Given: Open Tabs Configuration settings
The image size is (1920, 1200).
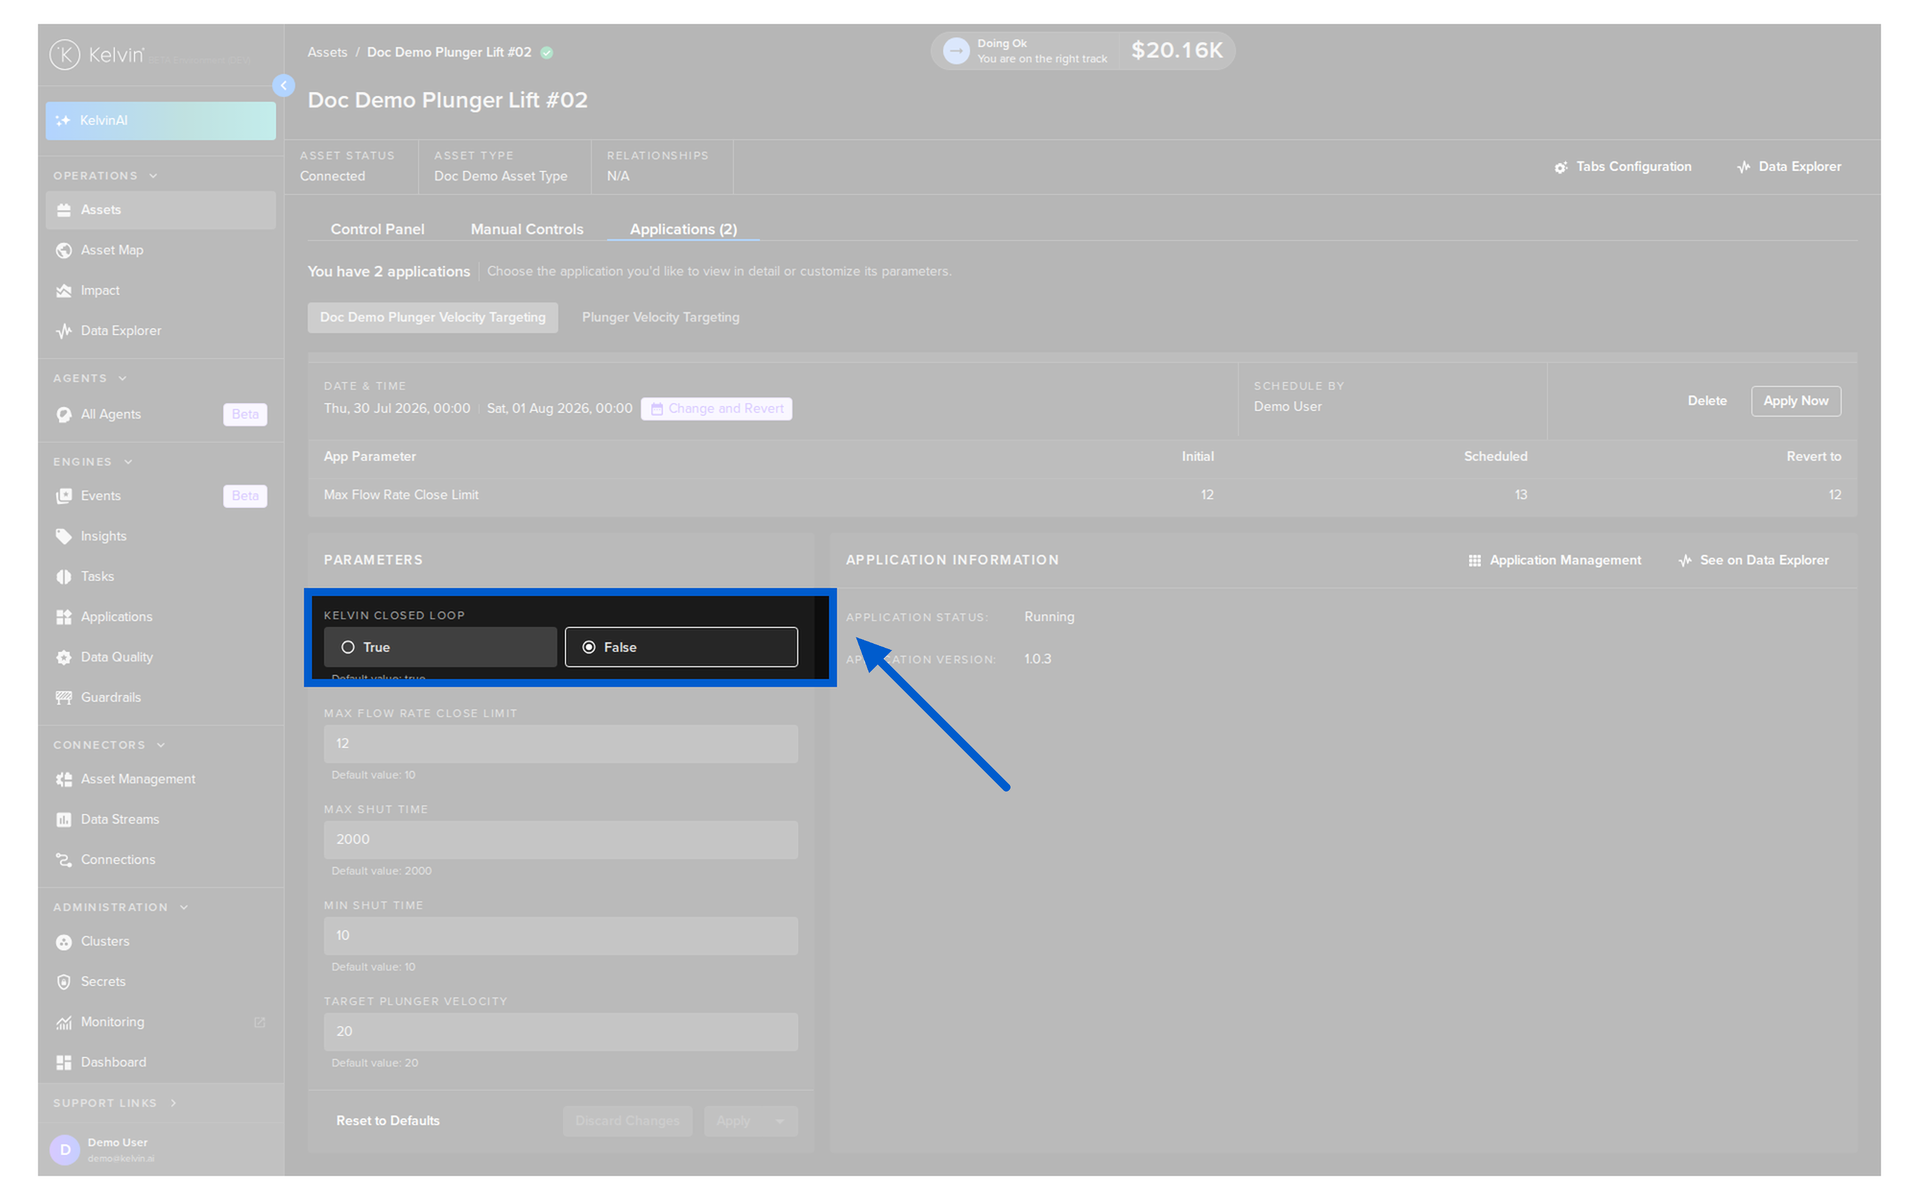Looking at the screenshot, I should (x=1623, y=167).
